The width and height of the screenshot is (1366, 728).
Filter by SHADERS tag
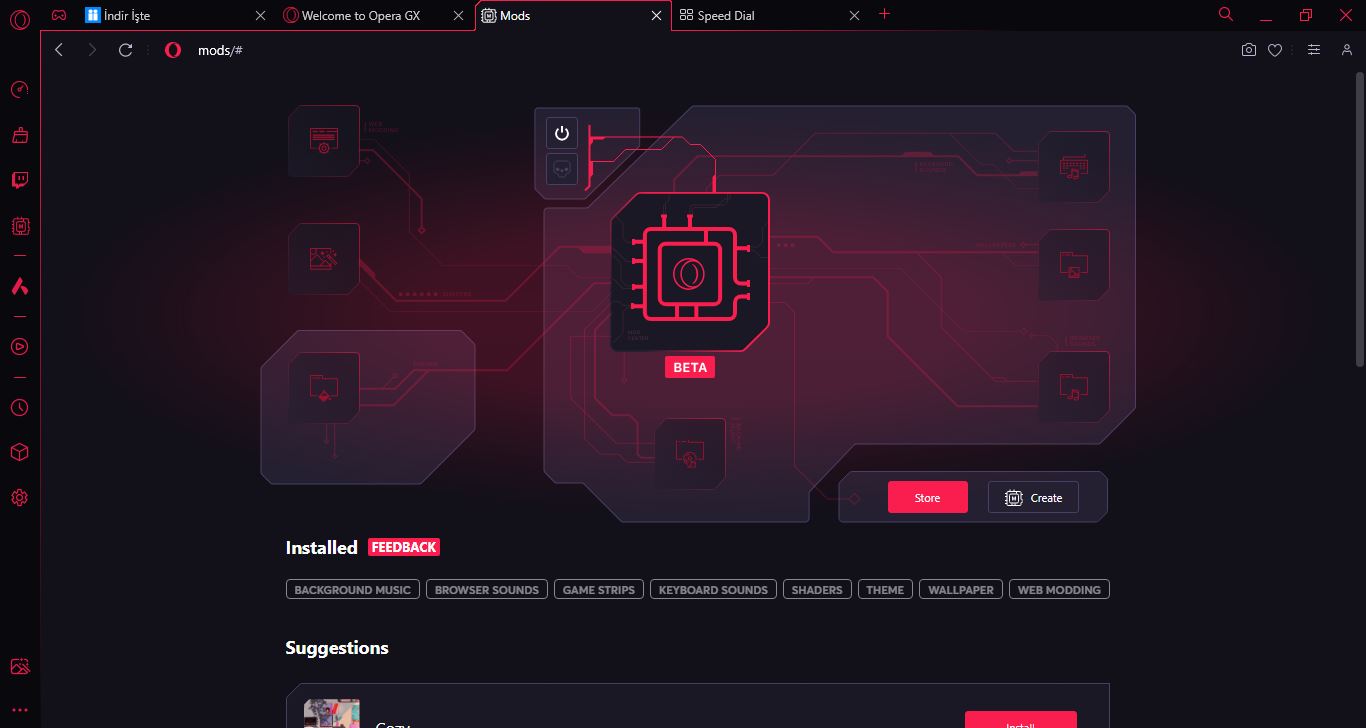[x=817, y=590]
